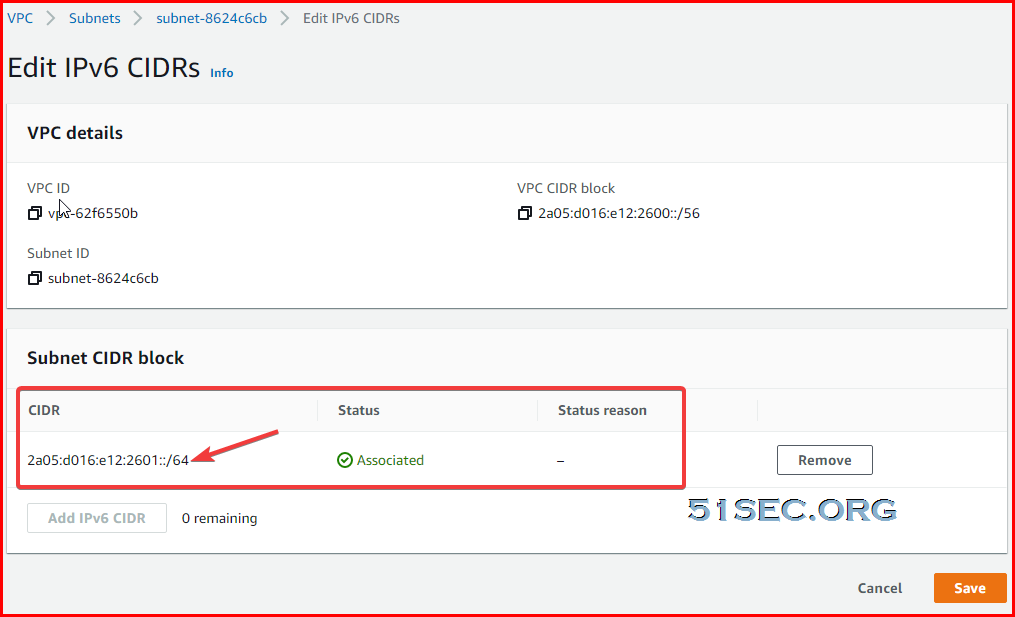This screenshot has height=617, width=1015.
Task: Click the VPC details heading
Action: (x=75, y=133)
